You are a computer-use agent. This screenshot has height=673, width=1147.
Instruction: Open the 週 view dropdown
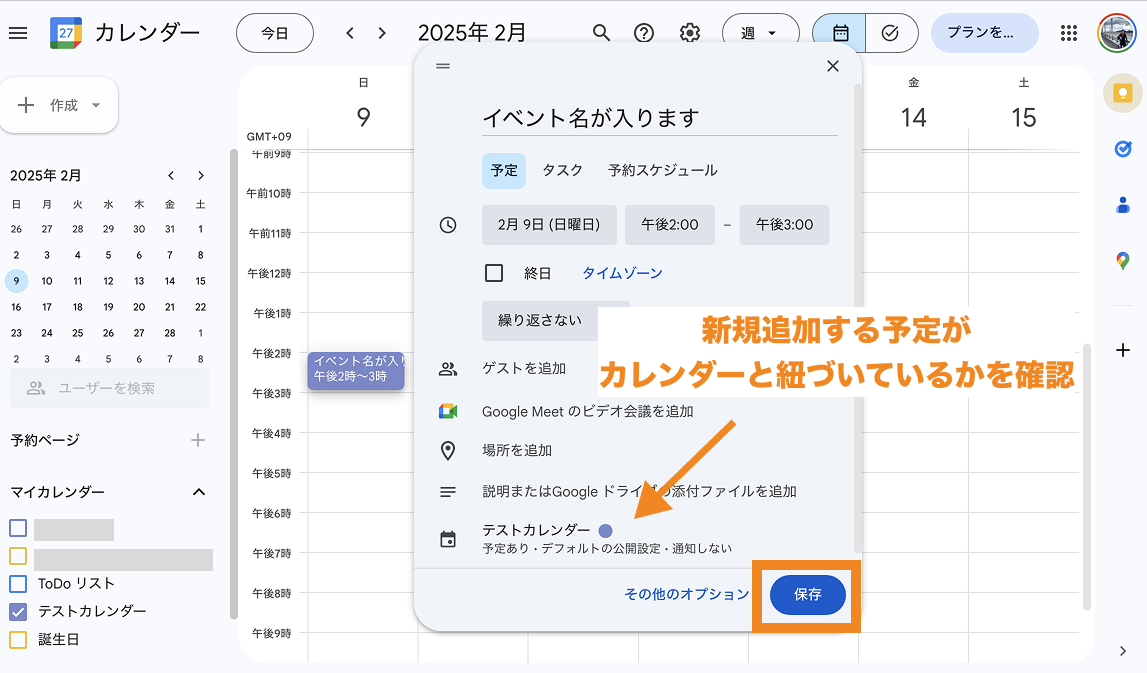(760, 33)
